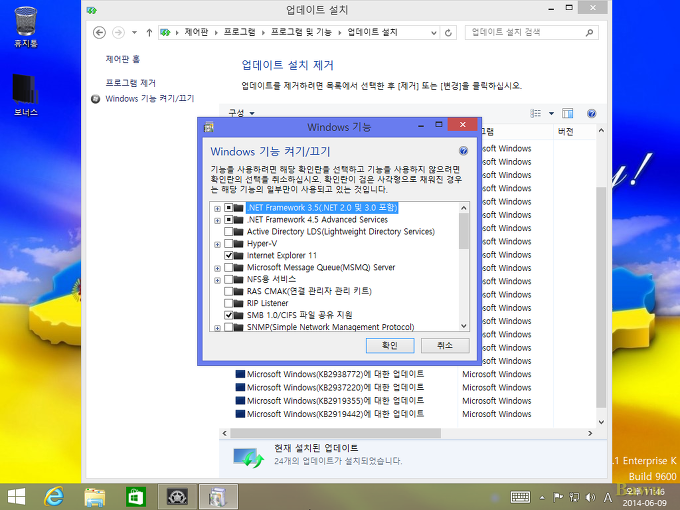The image size is (680, 510).
Task: Expand the SNMP tree node
Action: point(217,328)
